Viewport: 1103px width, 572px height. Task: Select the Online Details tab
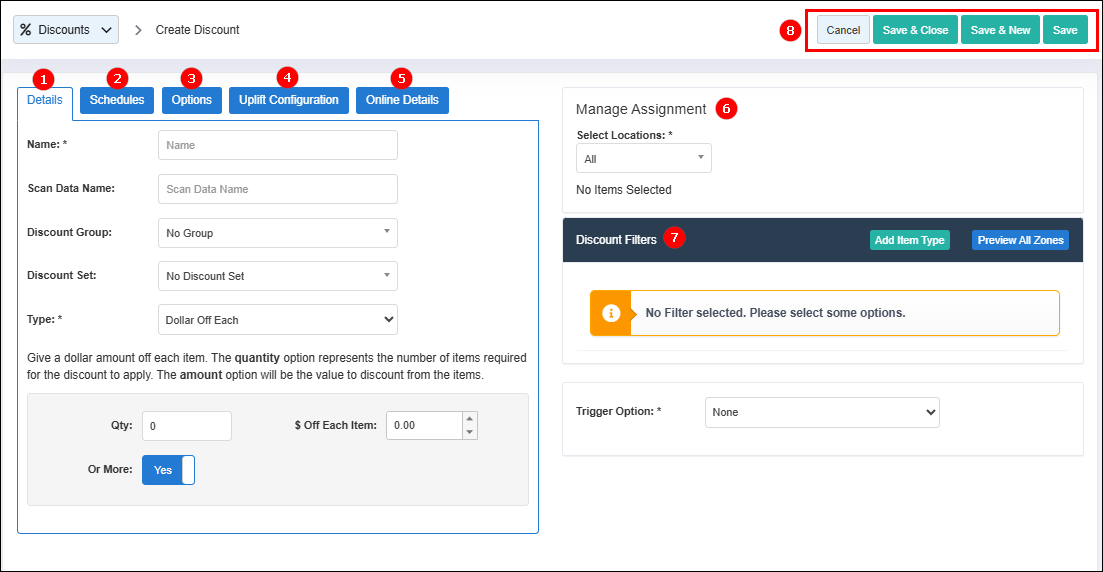click(402, 100)
